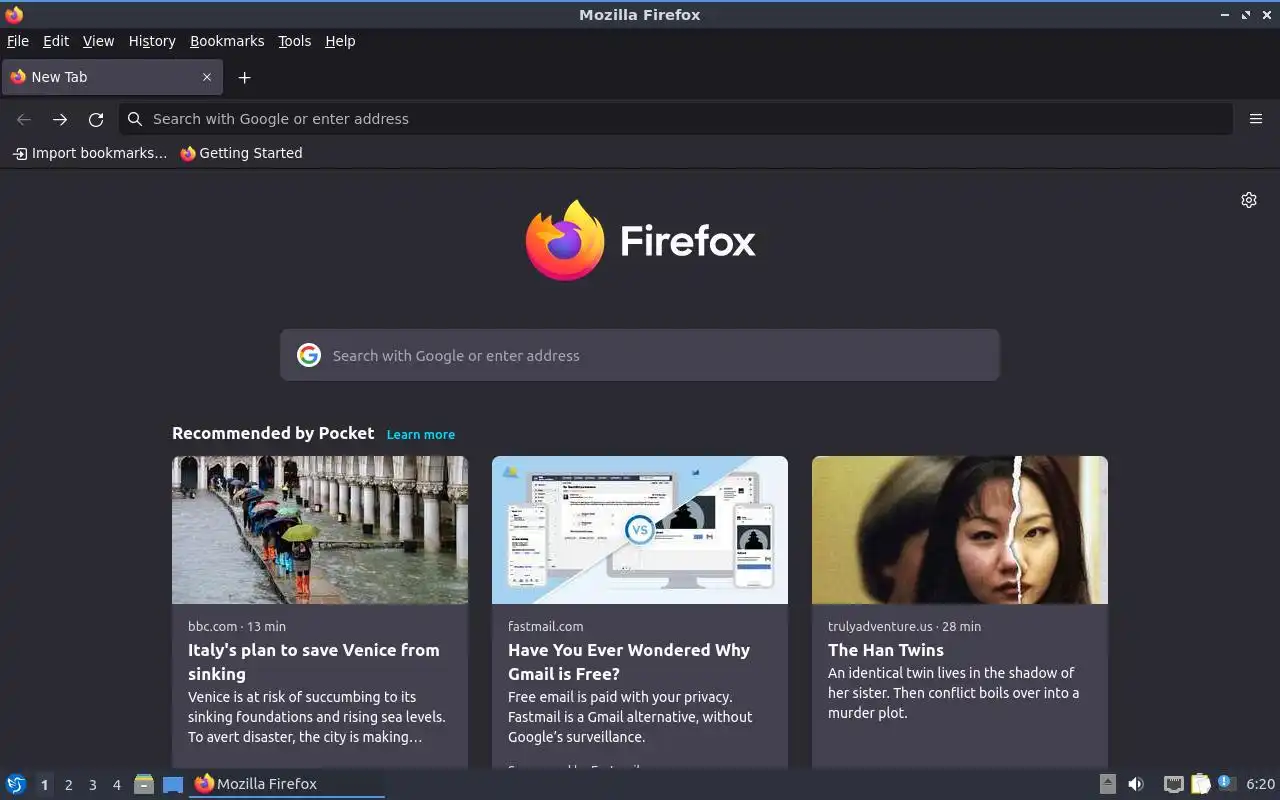
Task: Open Have You Ever Wondered Why Gmail headline
Action: pyautogui.click(x=629, y=662)
